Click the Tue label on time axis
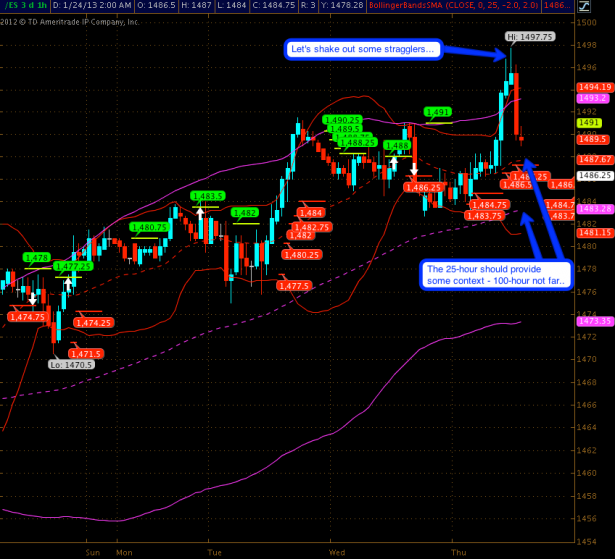The width and height of the screenshot is (615, 559). coord(213,551)
